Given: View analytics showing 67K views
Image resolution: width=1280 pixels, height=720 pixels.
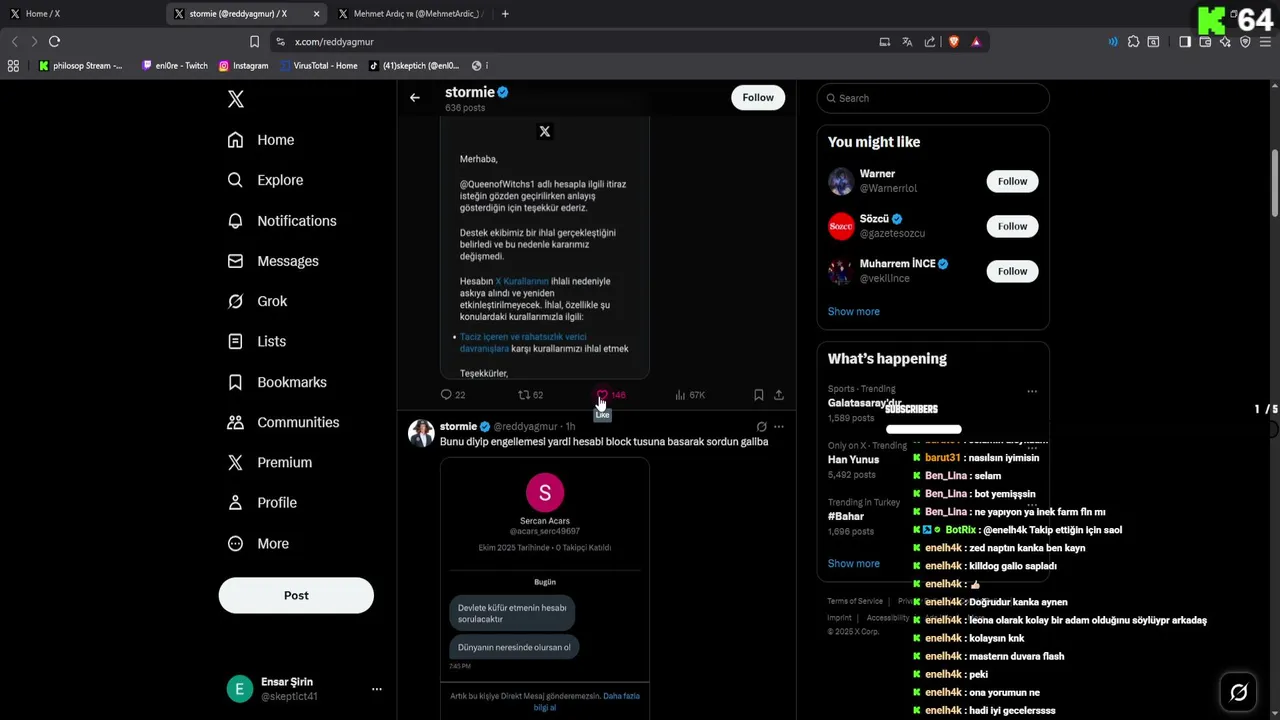Looking at the screenshot, I should click(690, 395).
